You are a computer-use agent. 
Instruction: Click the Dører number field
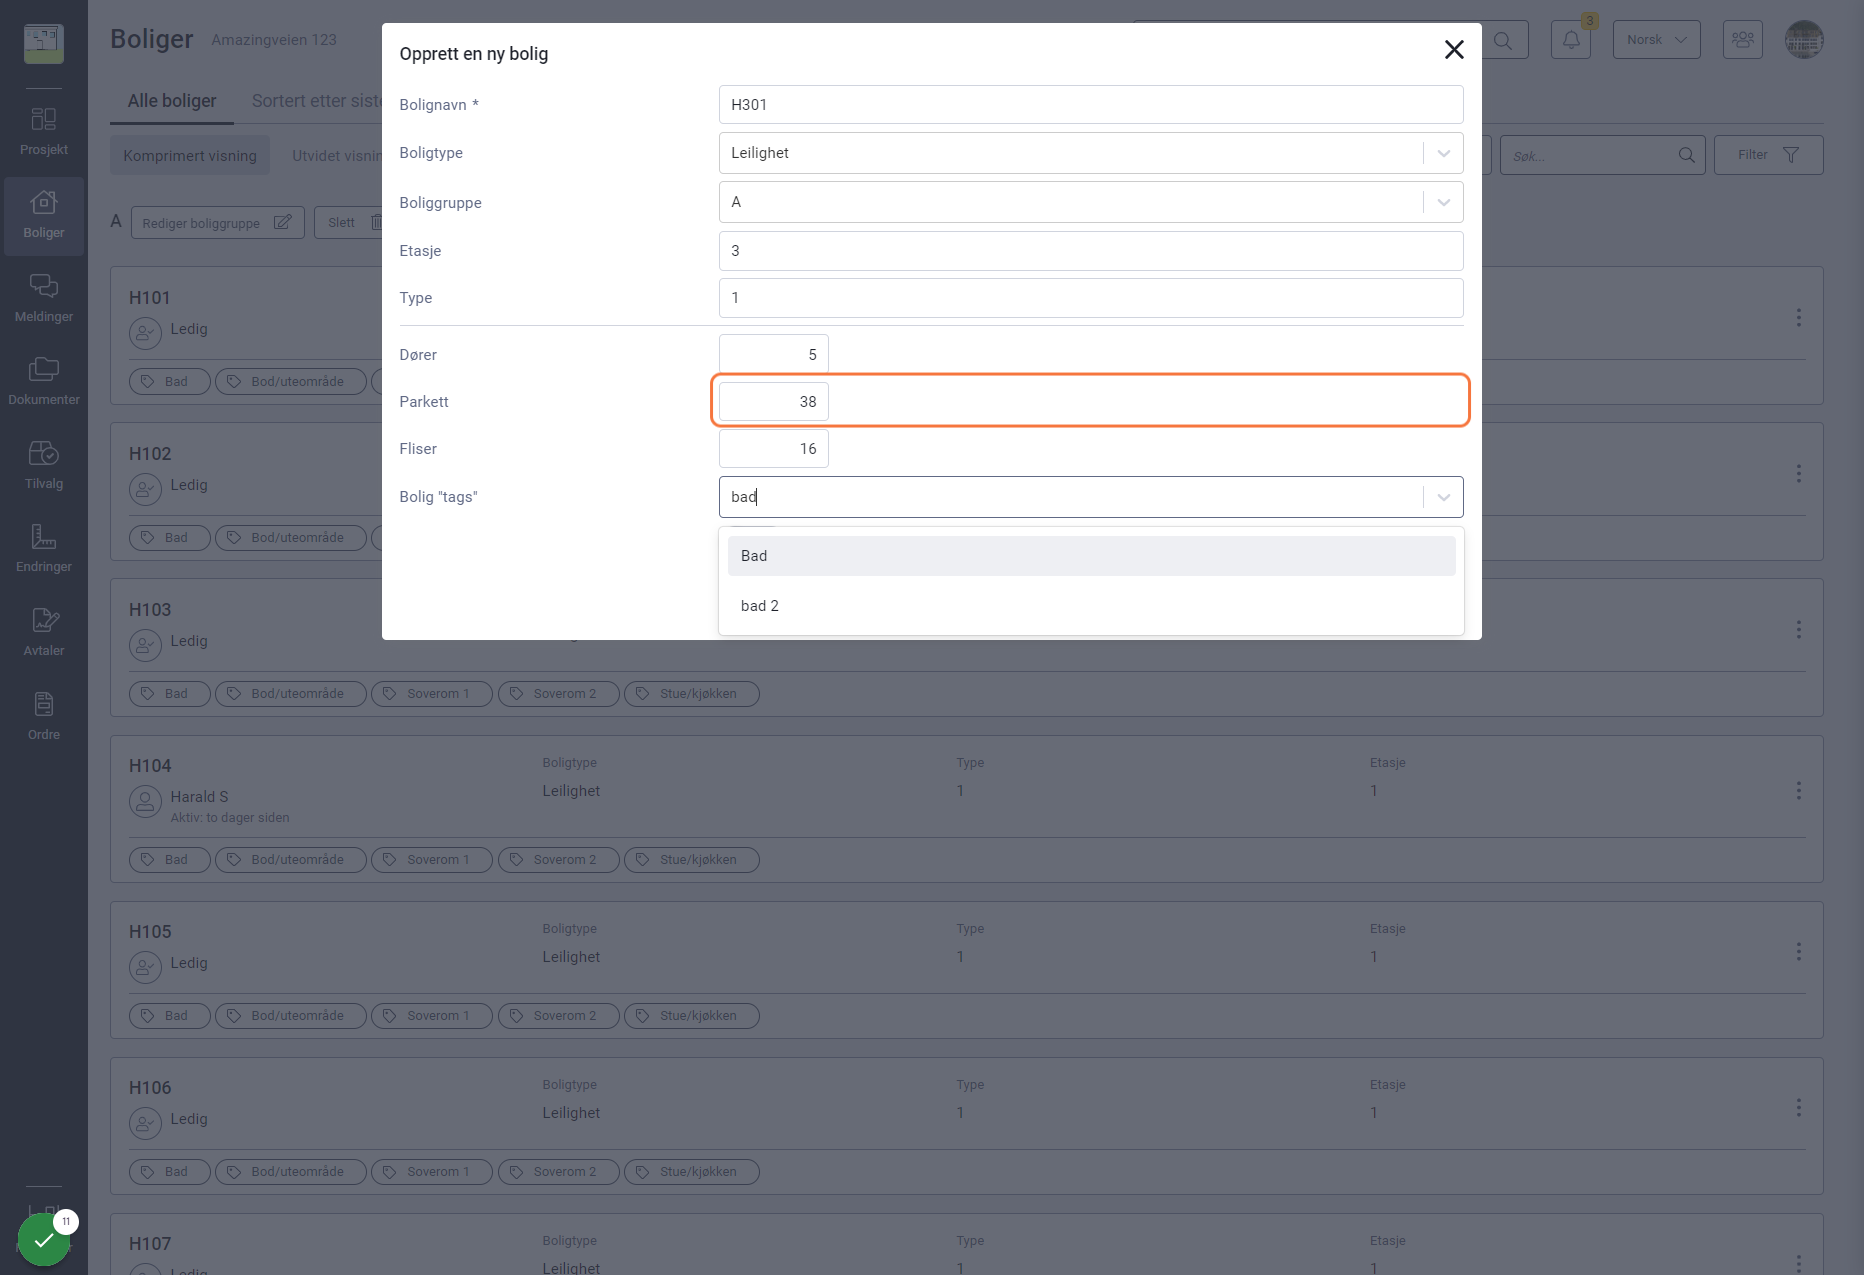774,355
